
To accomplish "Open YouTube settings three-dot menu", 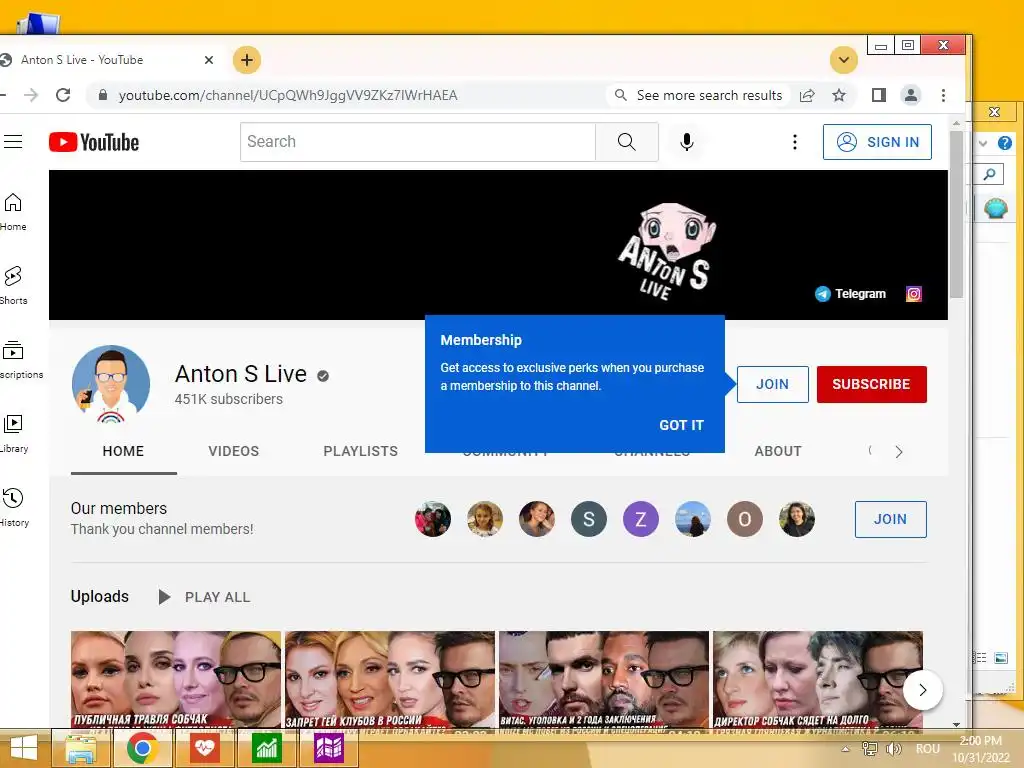I will (795, 142).
